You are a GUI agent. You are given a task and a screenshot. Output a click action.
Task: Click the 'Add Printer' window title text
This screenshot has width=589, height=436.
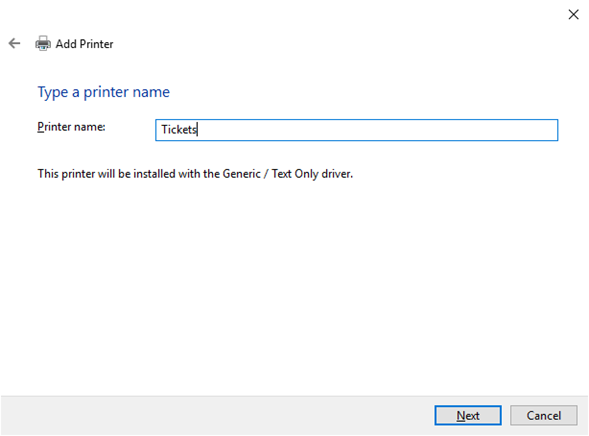click(85, 44)
